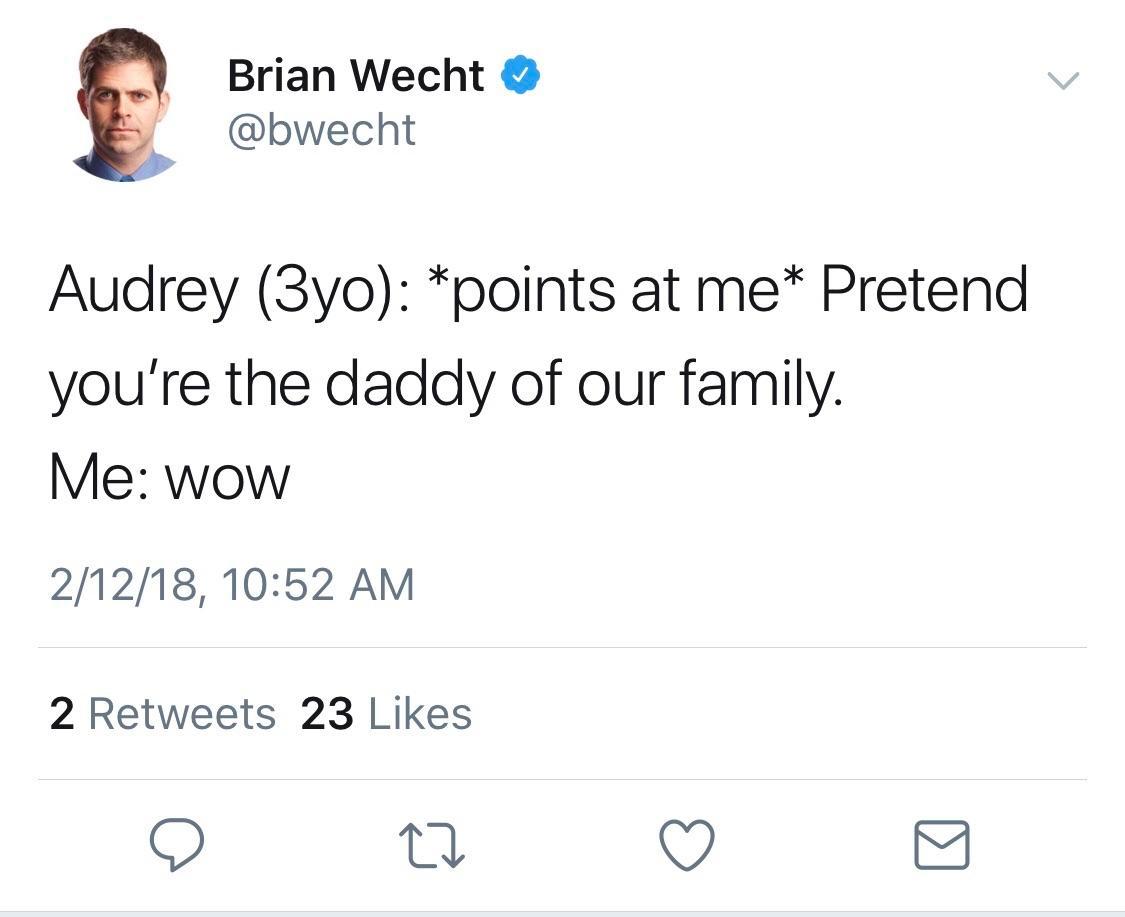
Task: Click the blue verified badge next to Brian Wecht
Action: pyautogui.click(x=522, y=73)
